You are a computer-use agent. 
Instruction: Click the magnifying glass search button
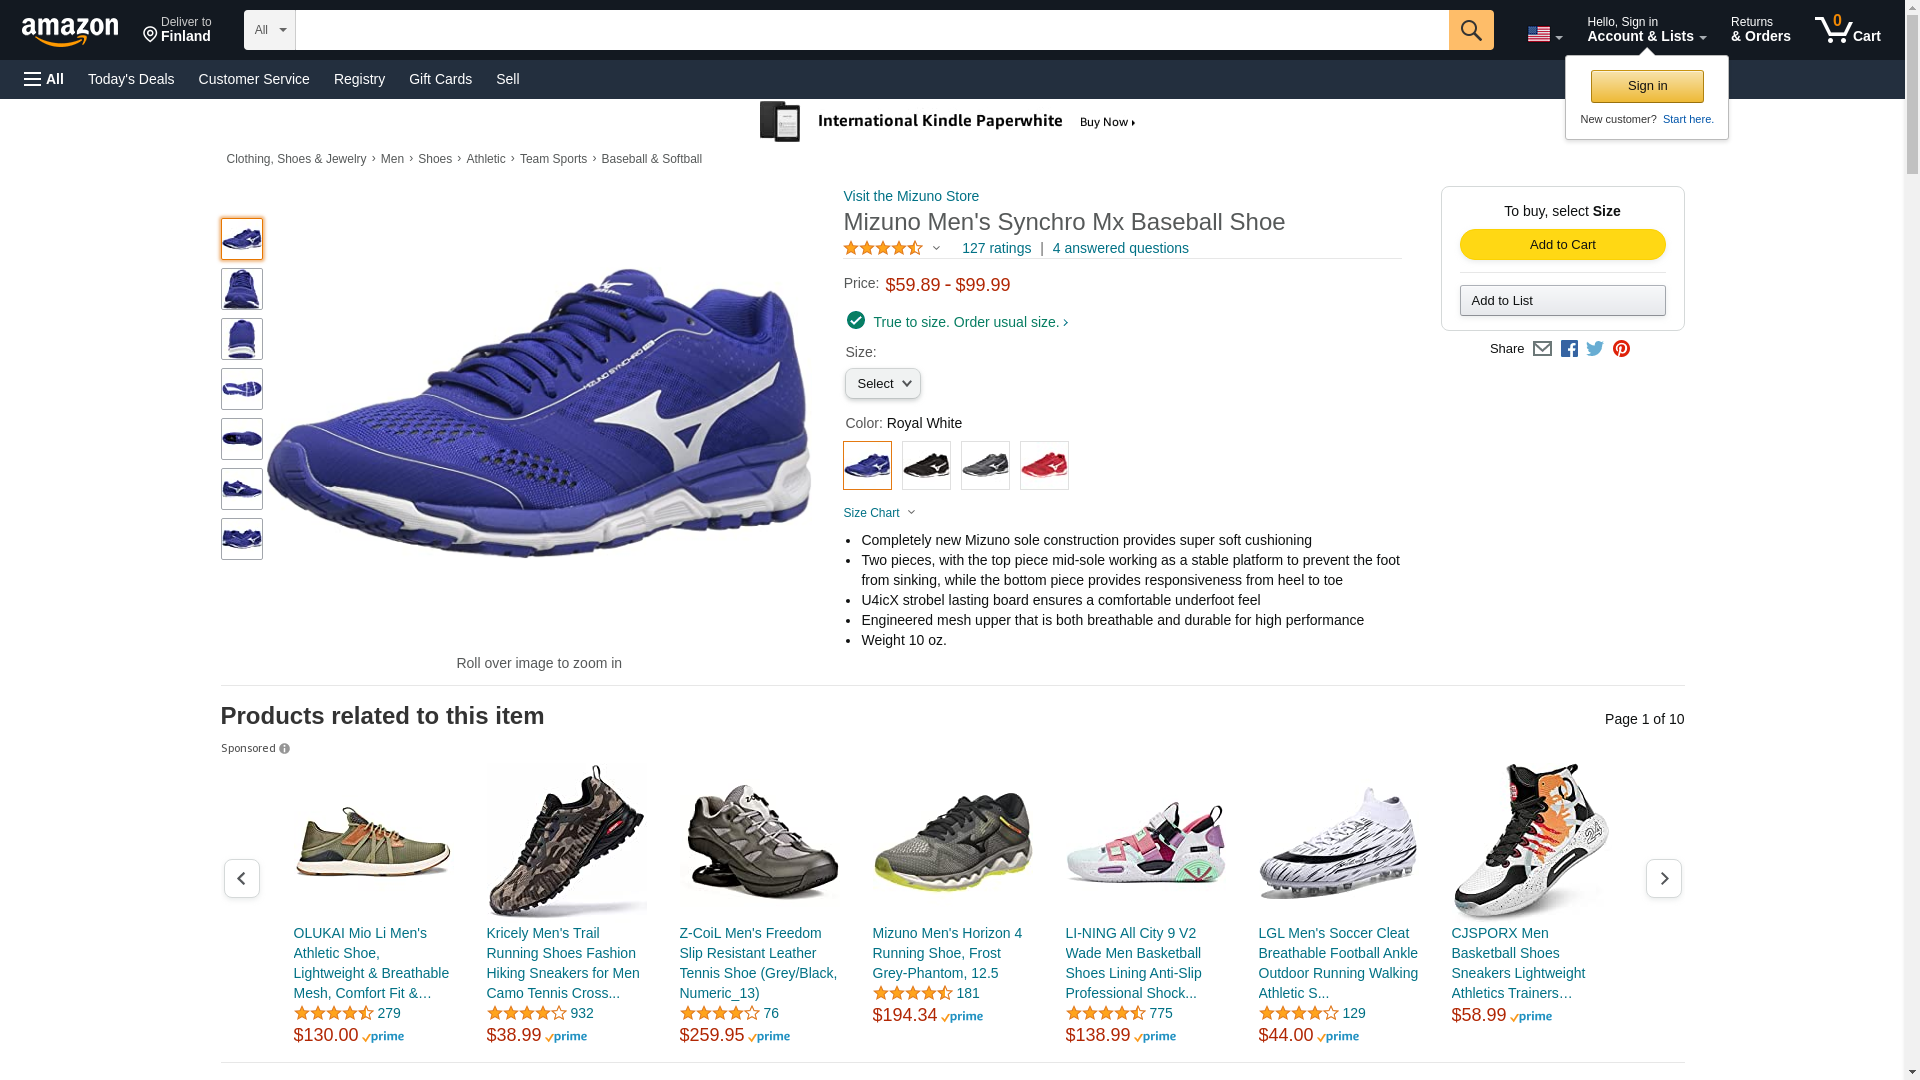click(x=1470, y=30)
